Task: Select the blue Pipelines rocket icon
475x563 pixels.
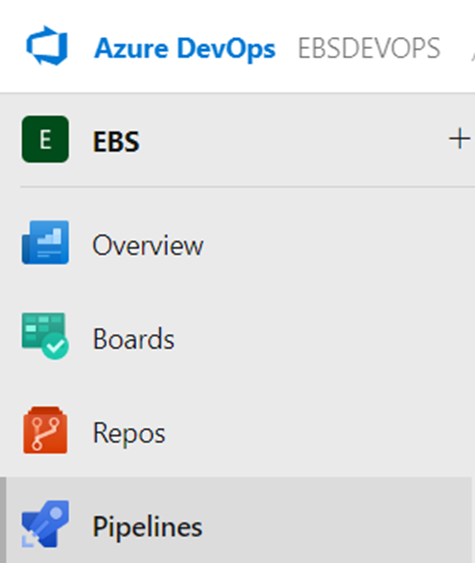Action: tap(45, 524)
